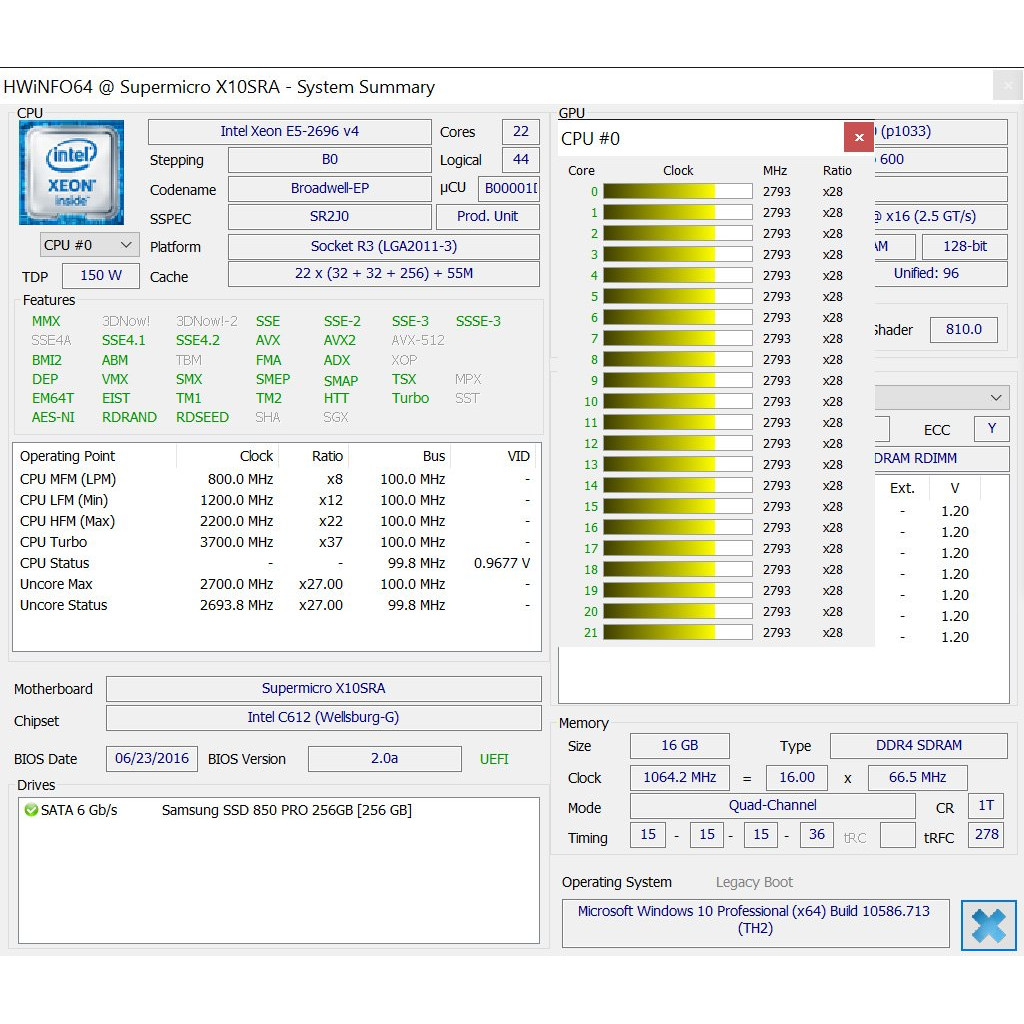The width and height of the screenshot is (1024, 1024).
Task: Click the Legacy Boot label
Action: [x=754, y=882]
